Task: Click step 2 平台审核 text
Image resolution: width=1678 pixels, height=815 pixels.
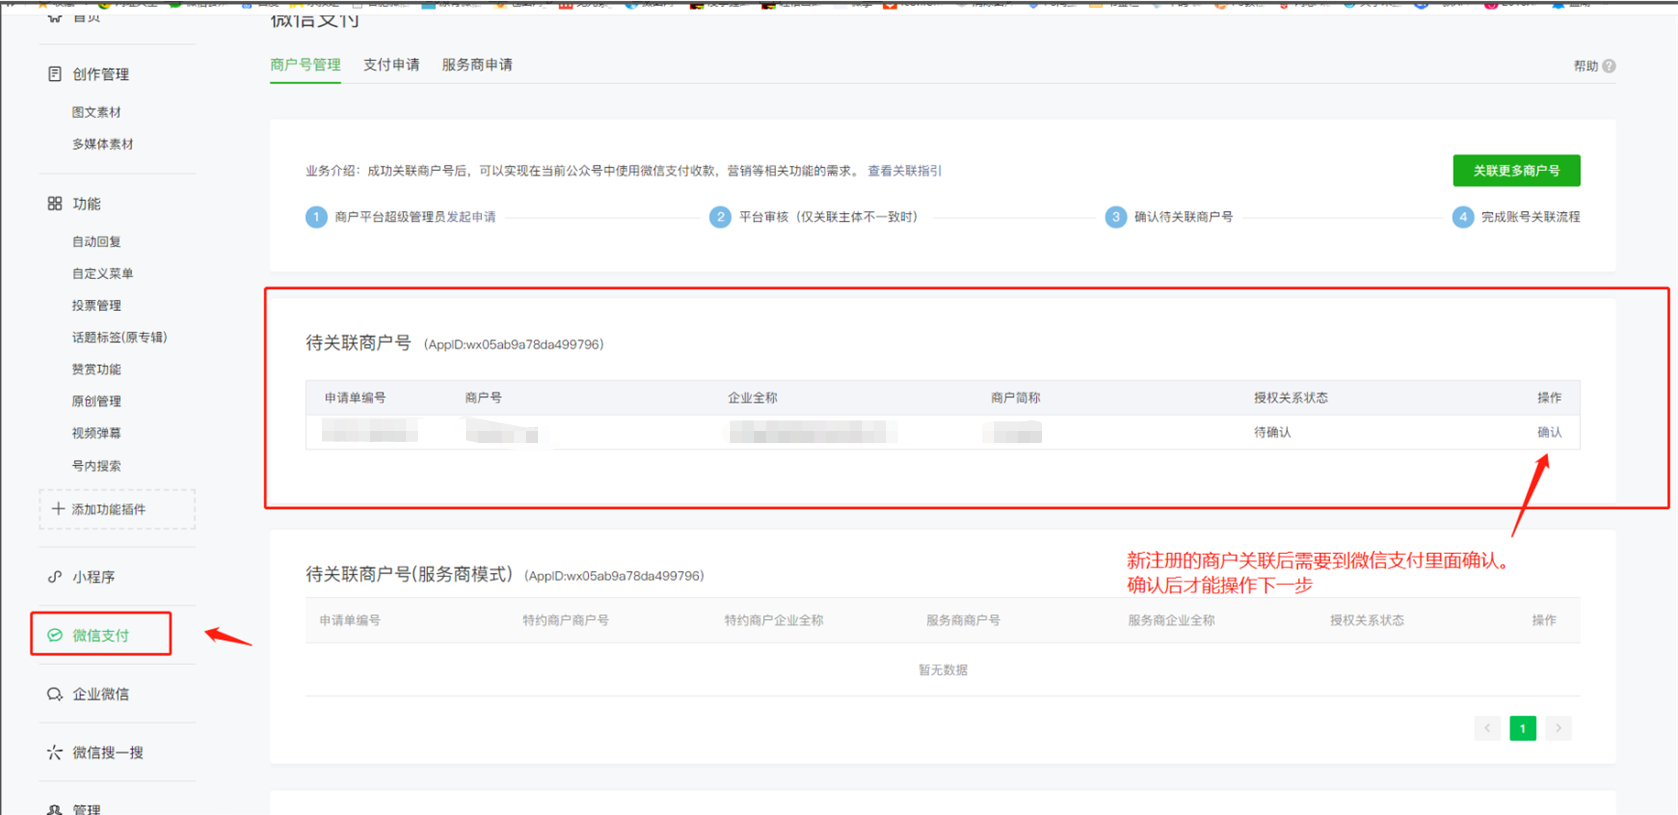Action: pos(828,217)
